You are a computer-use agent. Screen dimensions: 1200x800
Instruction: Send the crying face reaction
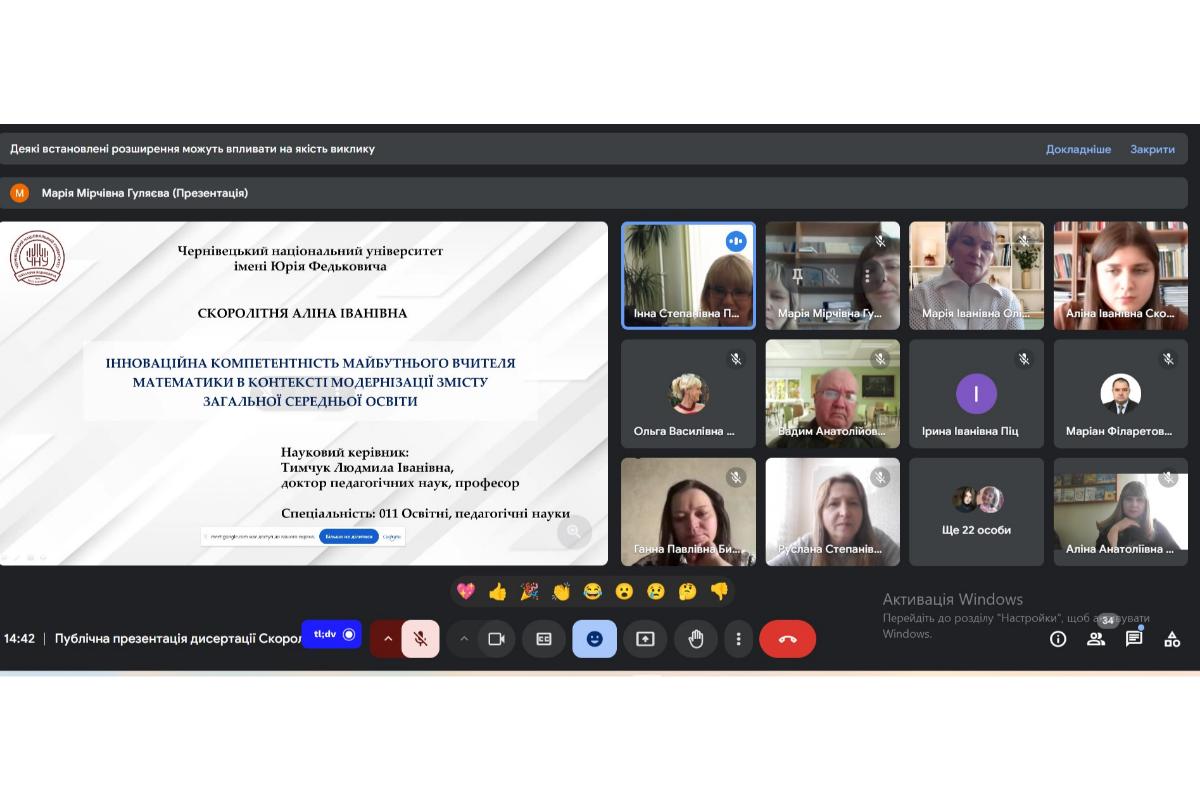(x=656, y=591)
